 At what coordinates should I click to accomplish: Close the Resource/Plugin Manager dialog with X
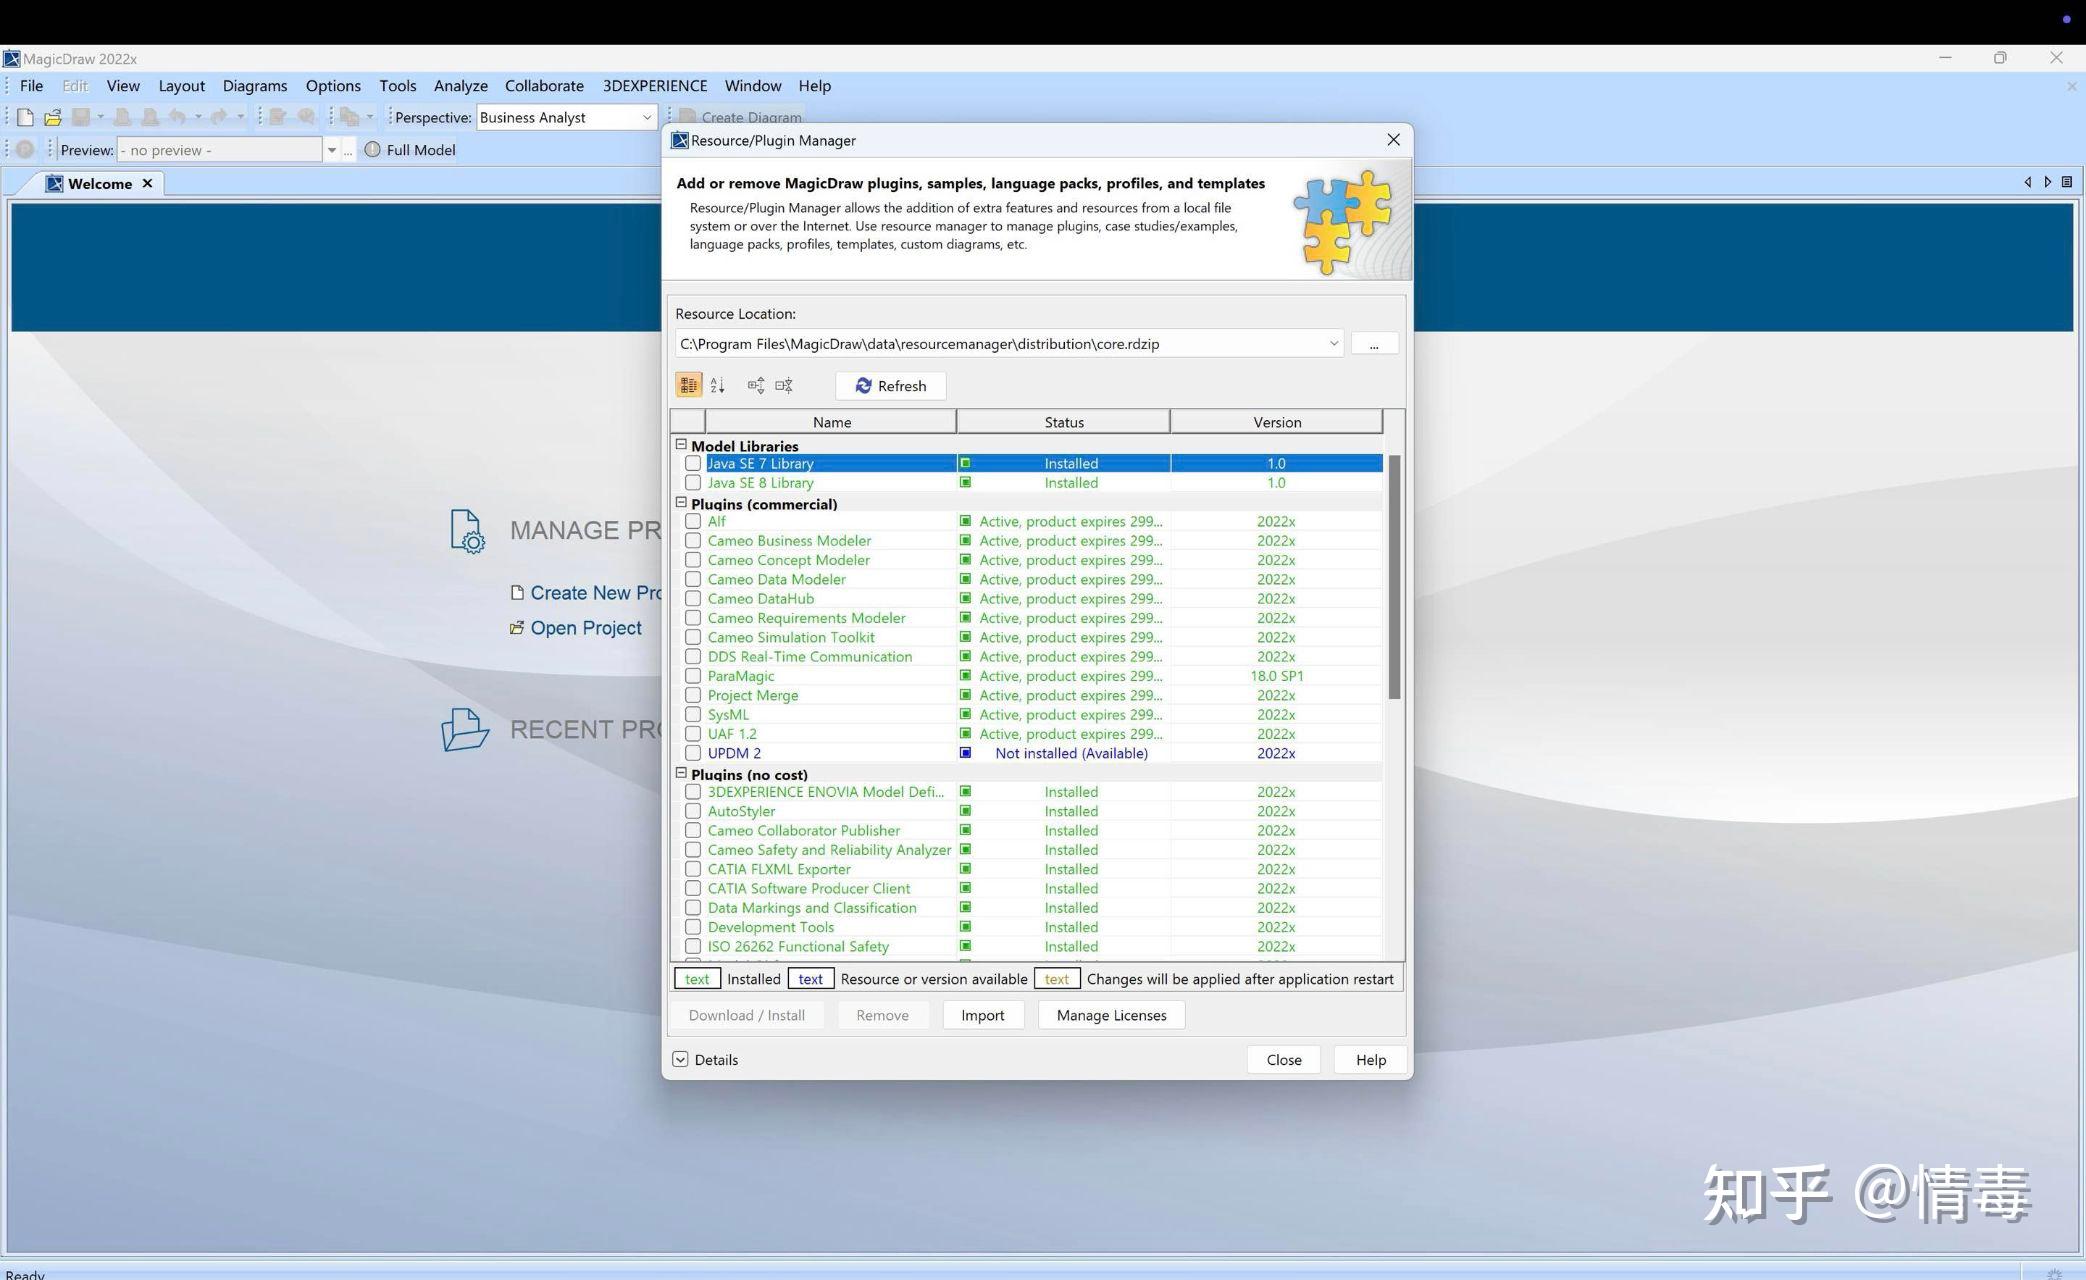pyautogui.click(x=1393, y=140)
